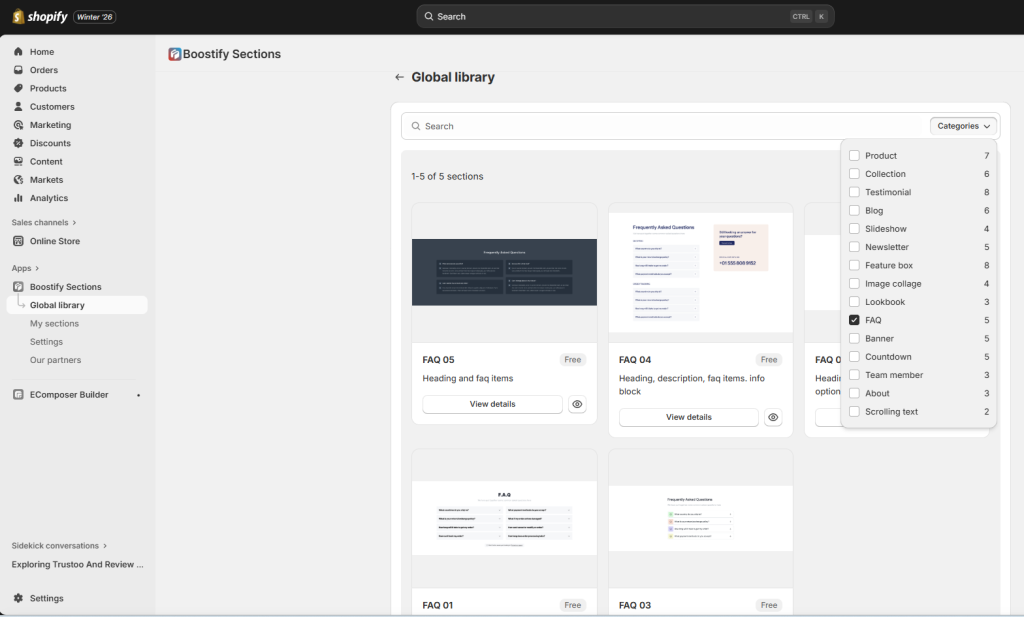Open the Boostify Sections app icon
The image size is (1024, 617).
[x=18, y=286]
